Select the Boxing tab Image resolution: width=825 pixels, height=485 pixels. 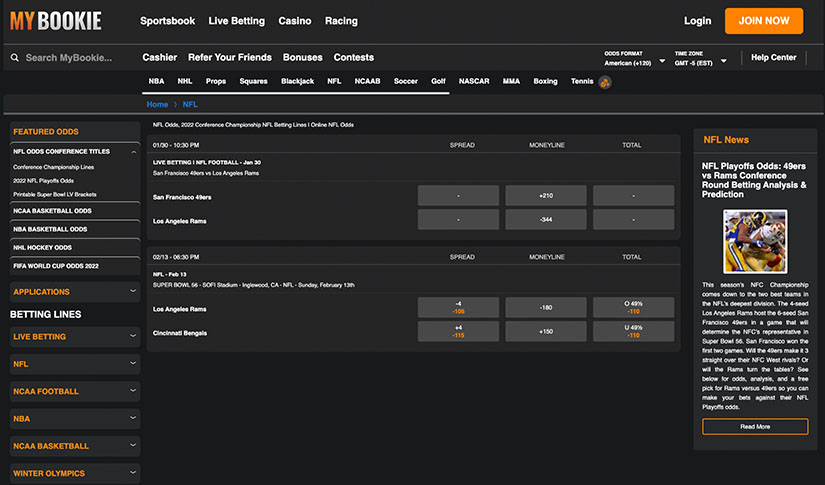click(x=545, y=81)
